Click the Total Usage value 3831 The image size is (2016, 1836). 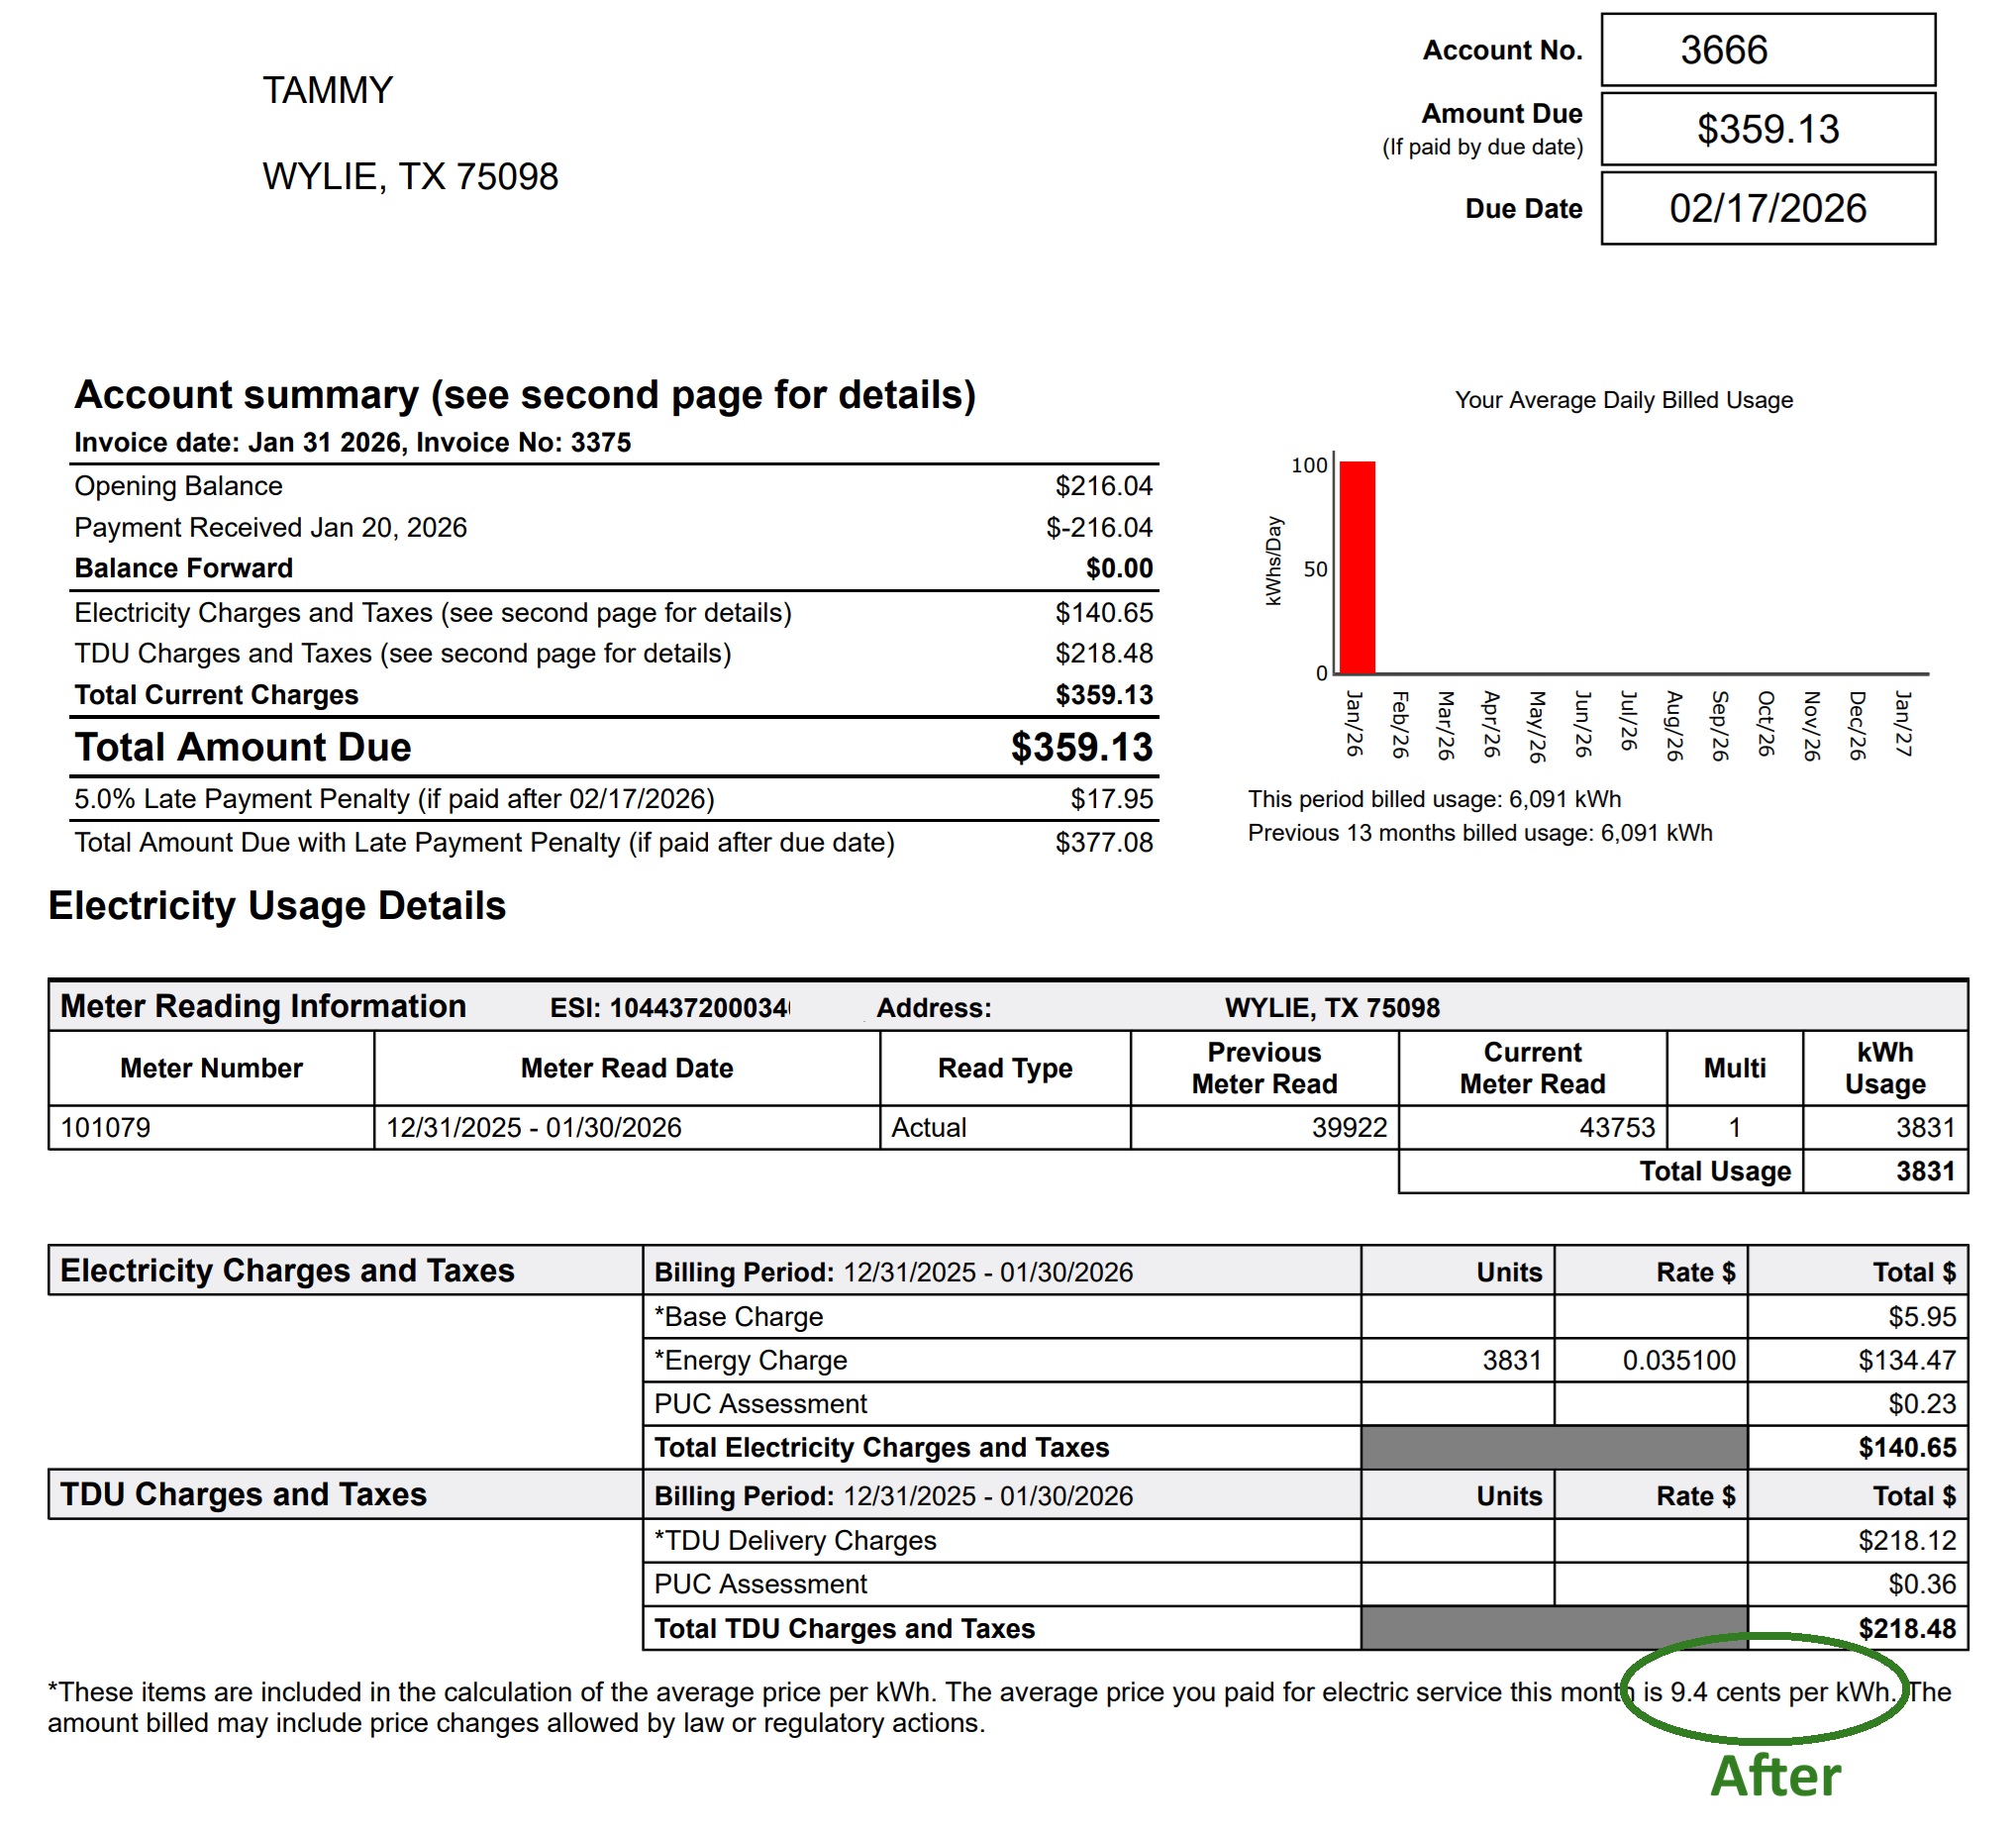click(1924, 1171)
